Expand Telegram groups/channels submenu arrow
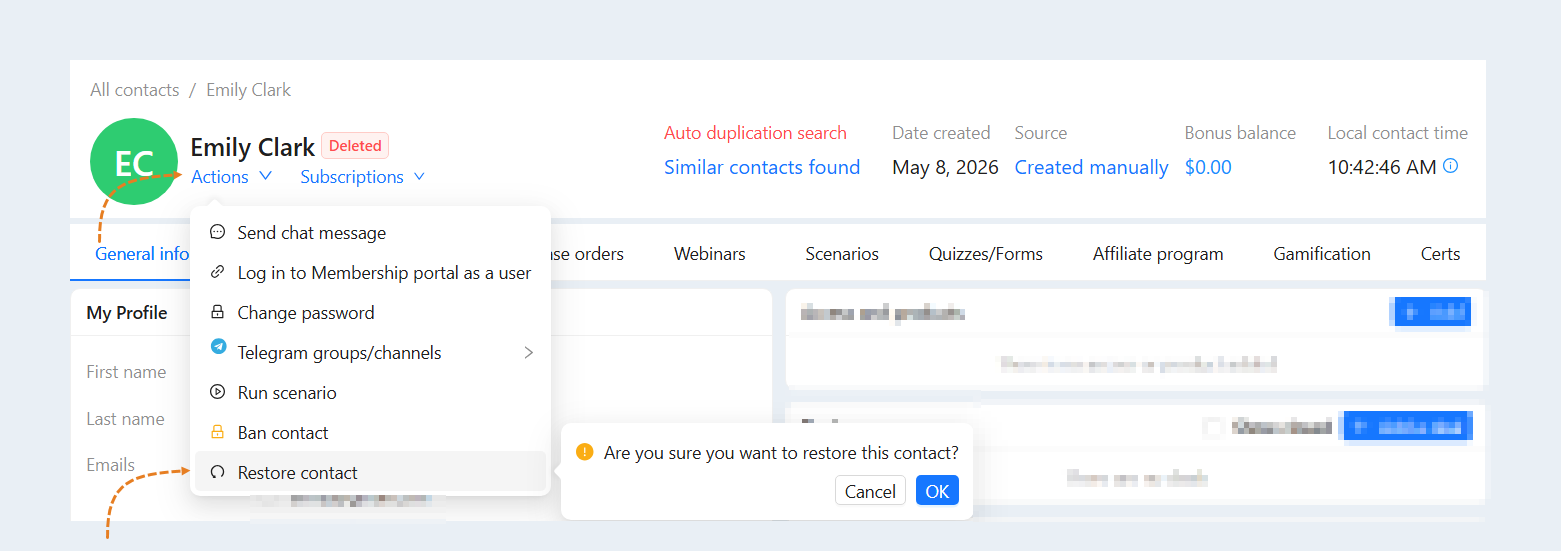1561x551 pixels. click(529, 352)
